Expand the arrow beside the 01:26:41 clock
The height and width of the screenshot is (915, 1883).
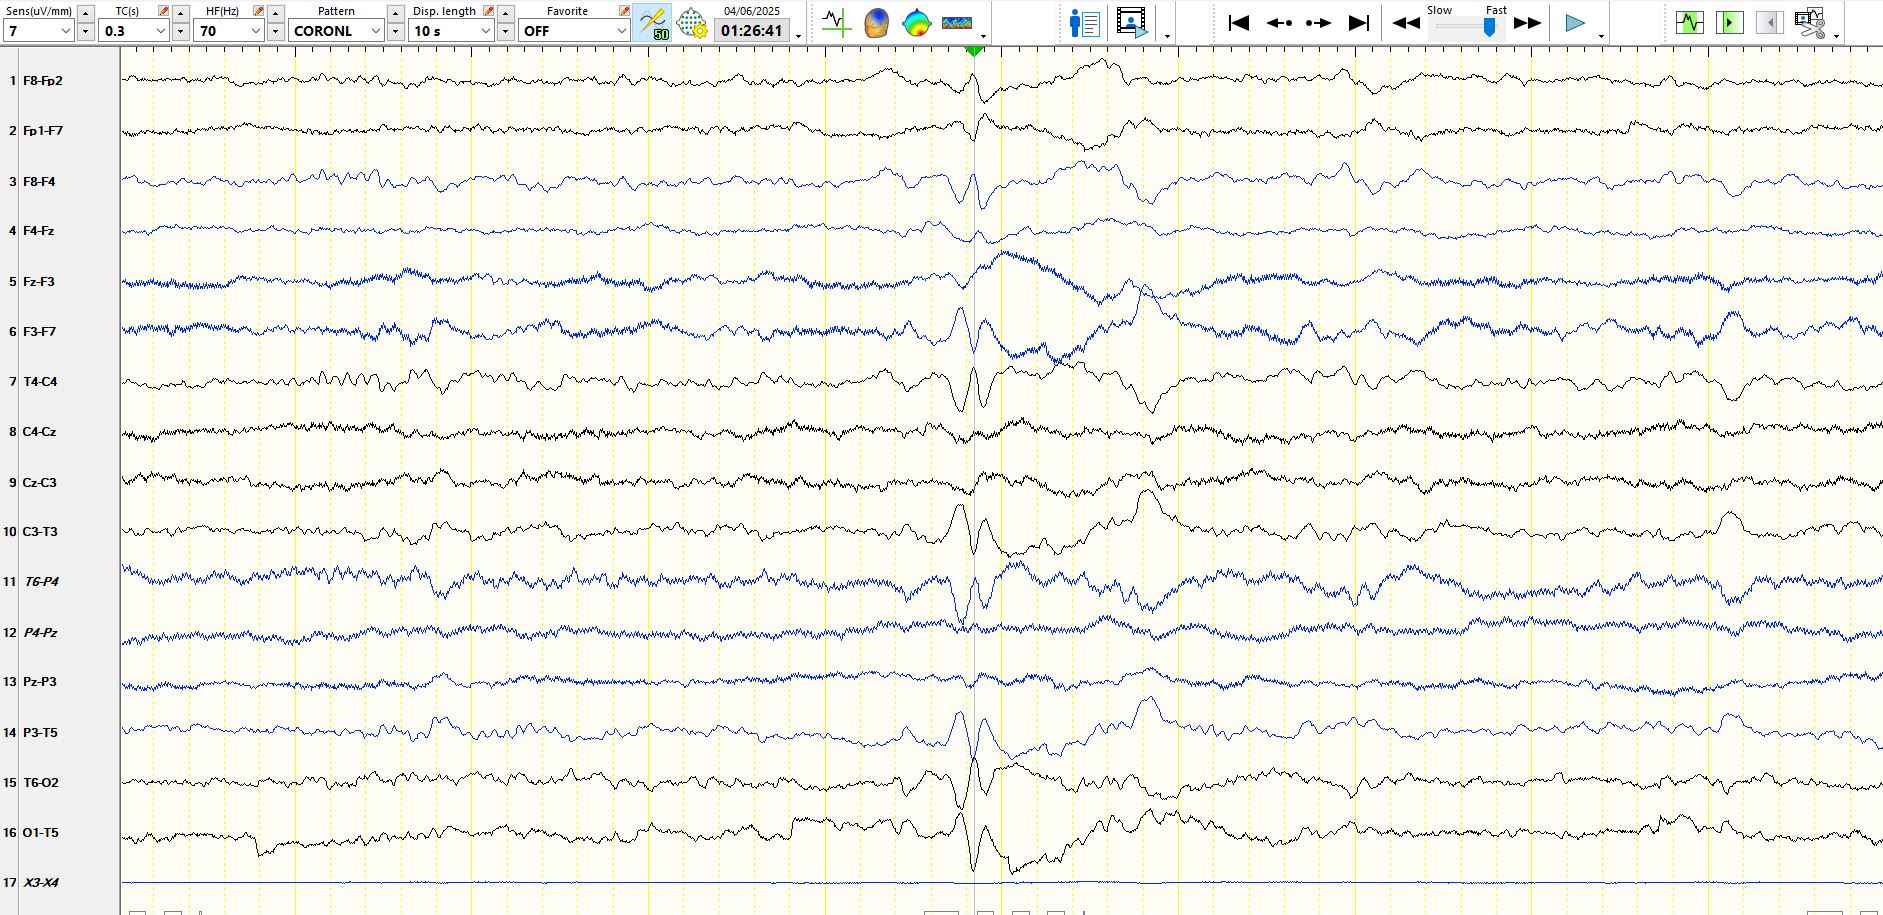pos(798,36)
